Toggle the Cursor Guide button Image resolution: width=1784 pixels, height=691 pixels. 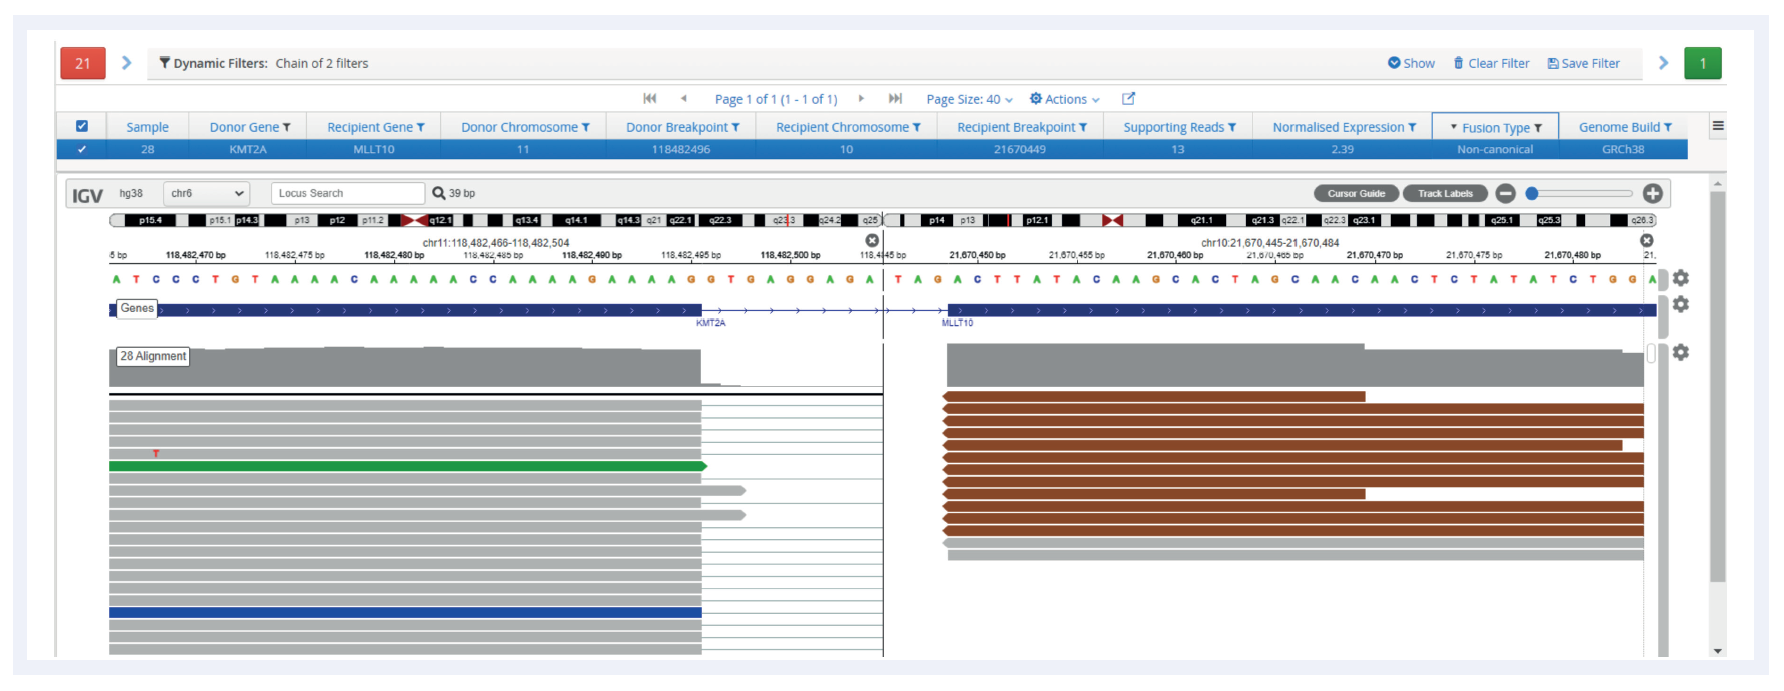pos(1356,193)
